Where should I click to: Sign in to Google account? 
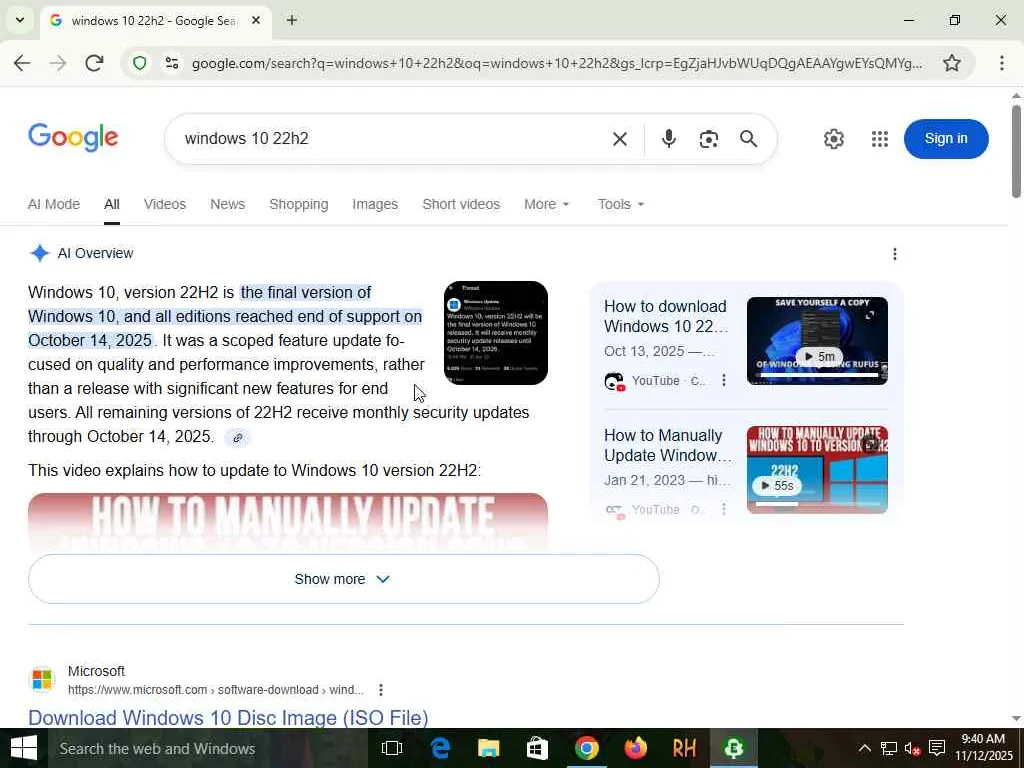pyautogui.click(x=946, y=138)
